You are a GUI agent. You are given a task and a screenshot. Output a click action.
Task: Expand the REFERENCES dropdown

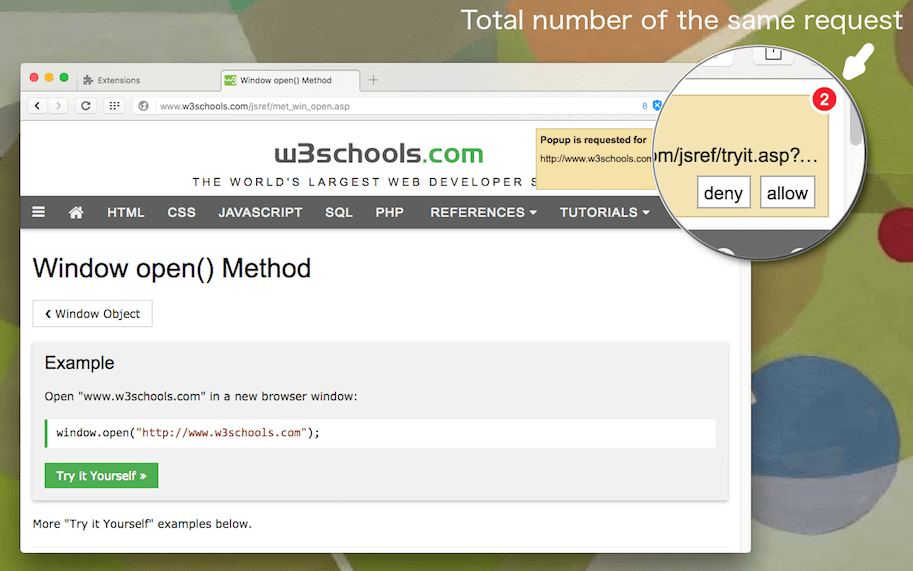[x=483, y=212]
